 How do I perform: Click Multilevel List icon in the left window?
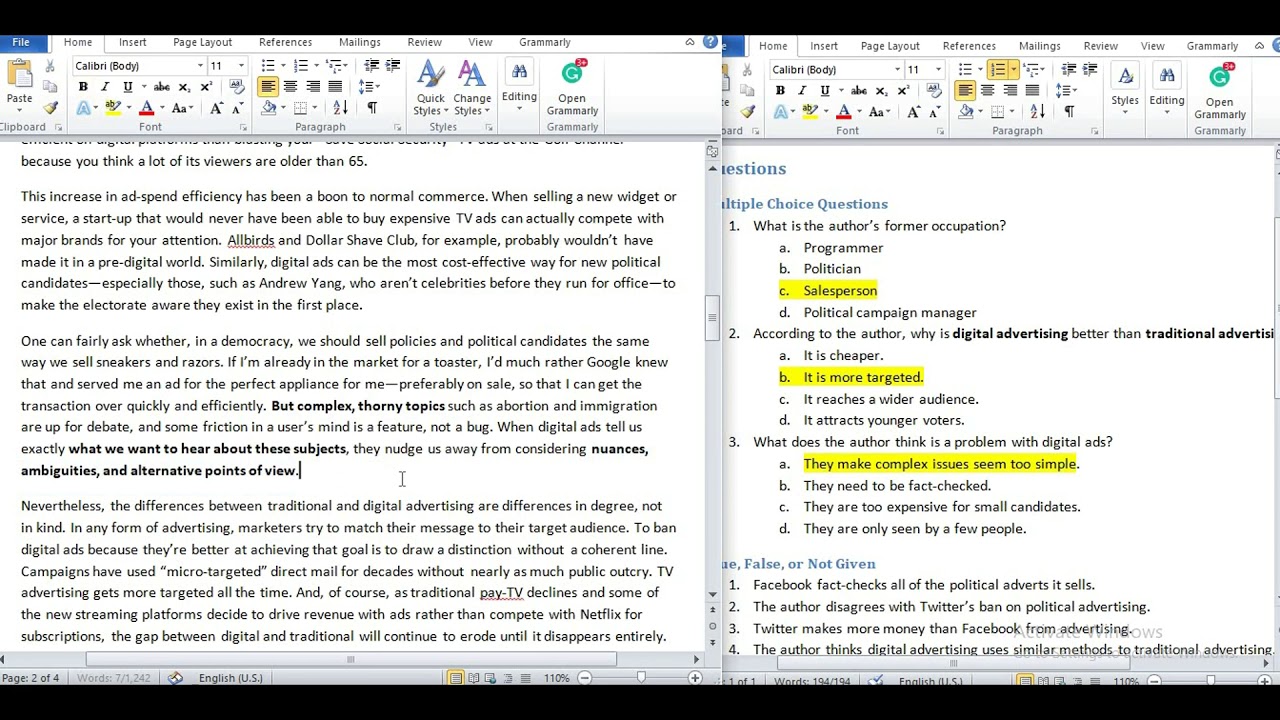(336, 66)
